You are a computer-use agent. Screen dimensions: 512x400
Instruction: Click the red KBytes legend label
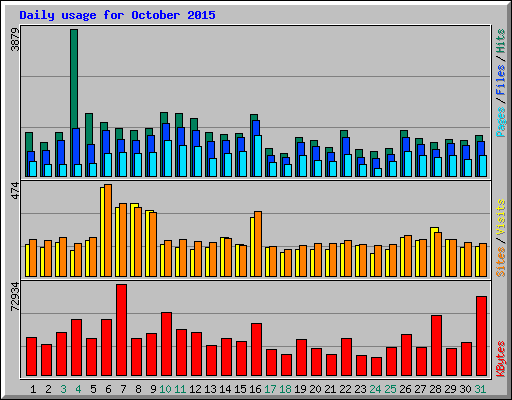501,359
